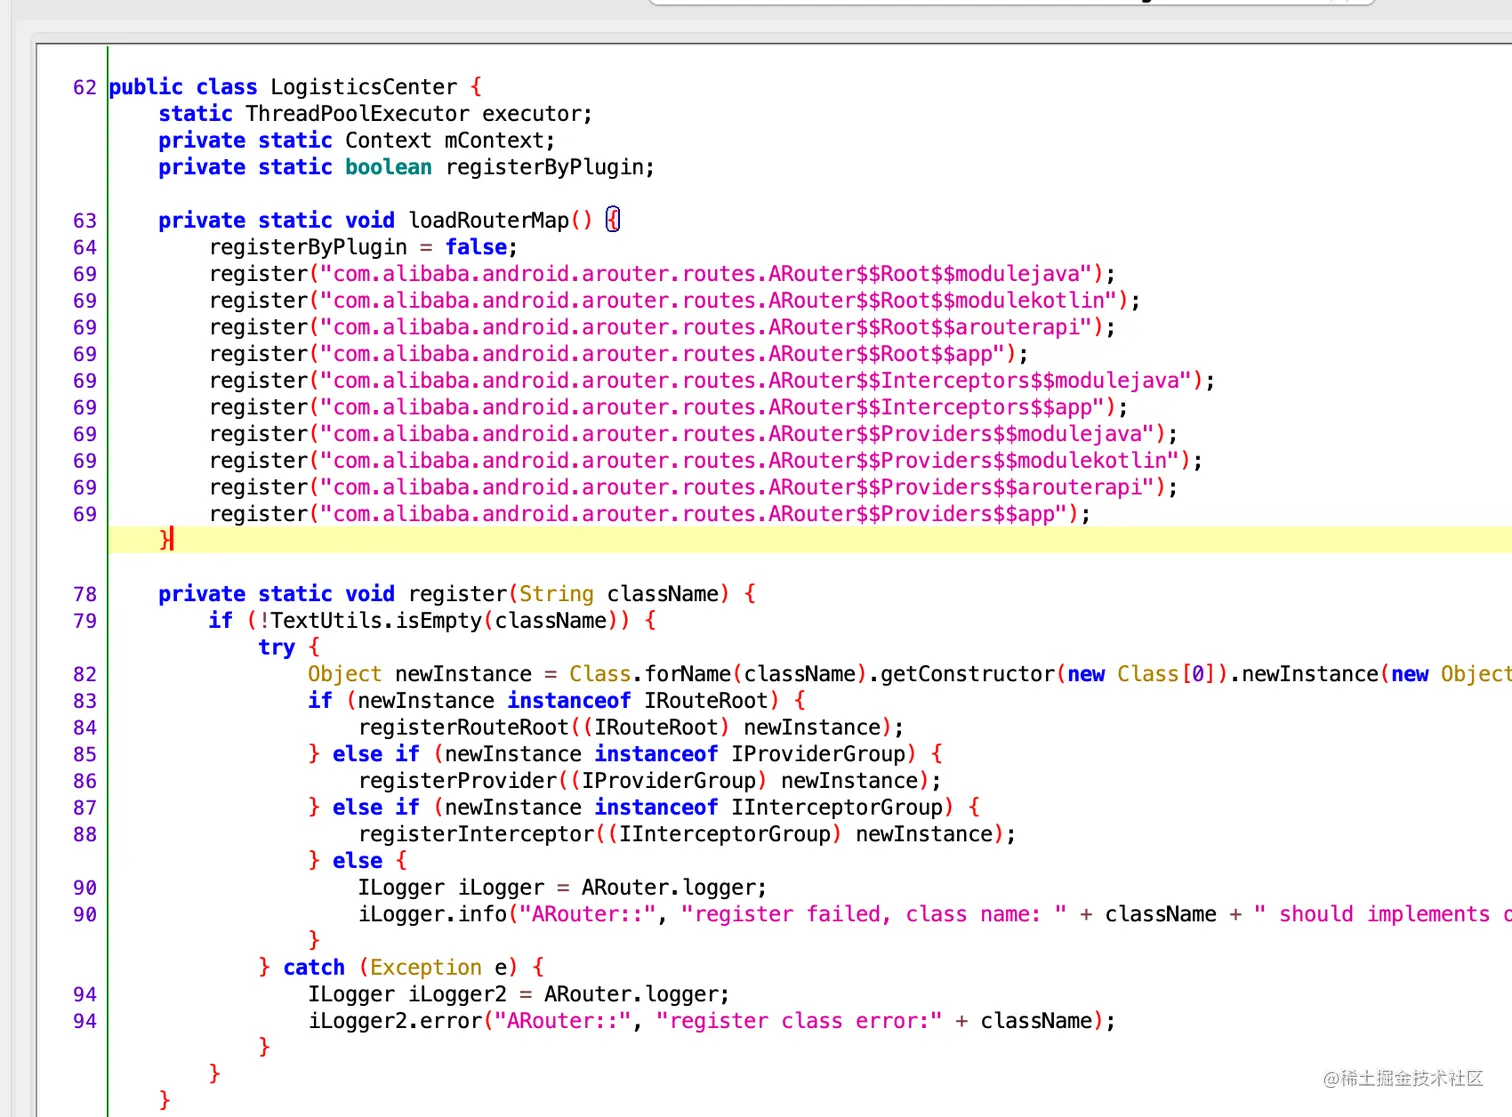Click the iLogger.info "register failed" line

tap(935, 914)
